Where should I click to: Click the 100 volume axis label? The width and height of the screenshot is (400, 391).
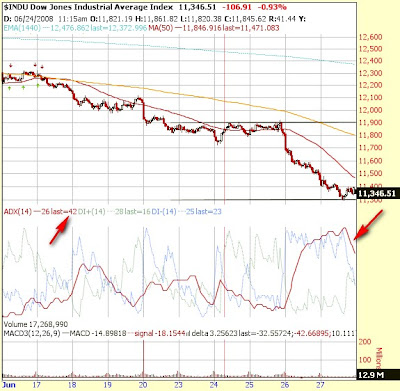coord(365,360)
